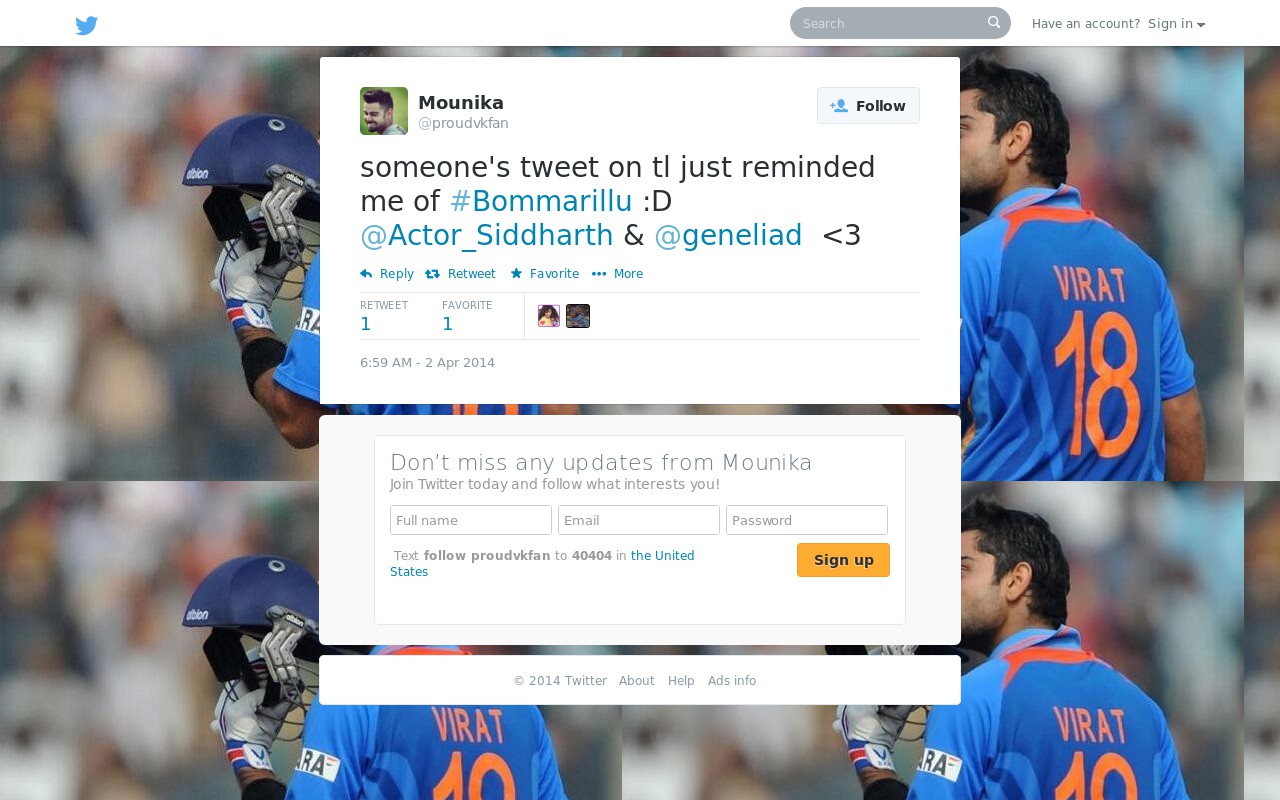Click the Retweet arrows icon
Viewport: 1280px width, 800px height.
point(432,274)
